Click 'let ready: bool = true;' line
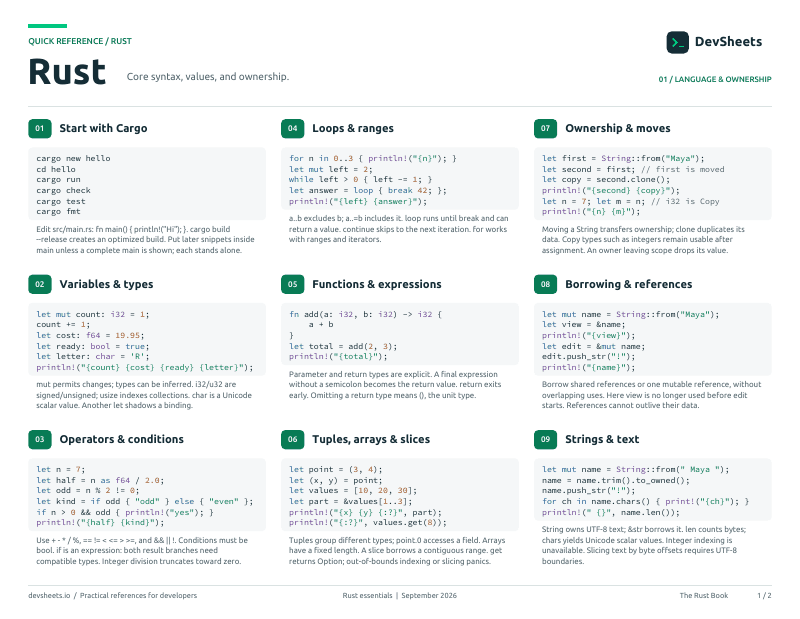The width and height of the screenshot is (800, 619). click(93, 346)
